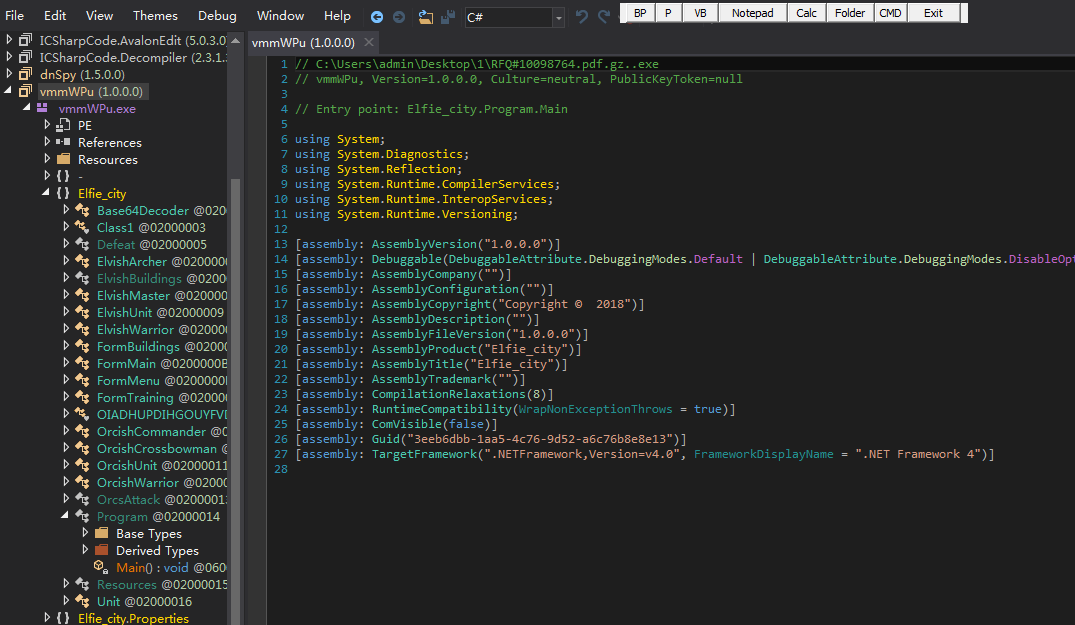Click the undo arrow icon
The width and height of the screenshot is (1075, 625).
[x=582, y=17]
